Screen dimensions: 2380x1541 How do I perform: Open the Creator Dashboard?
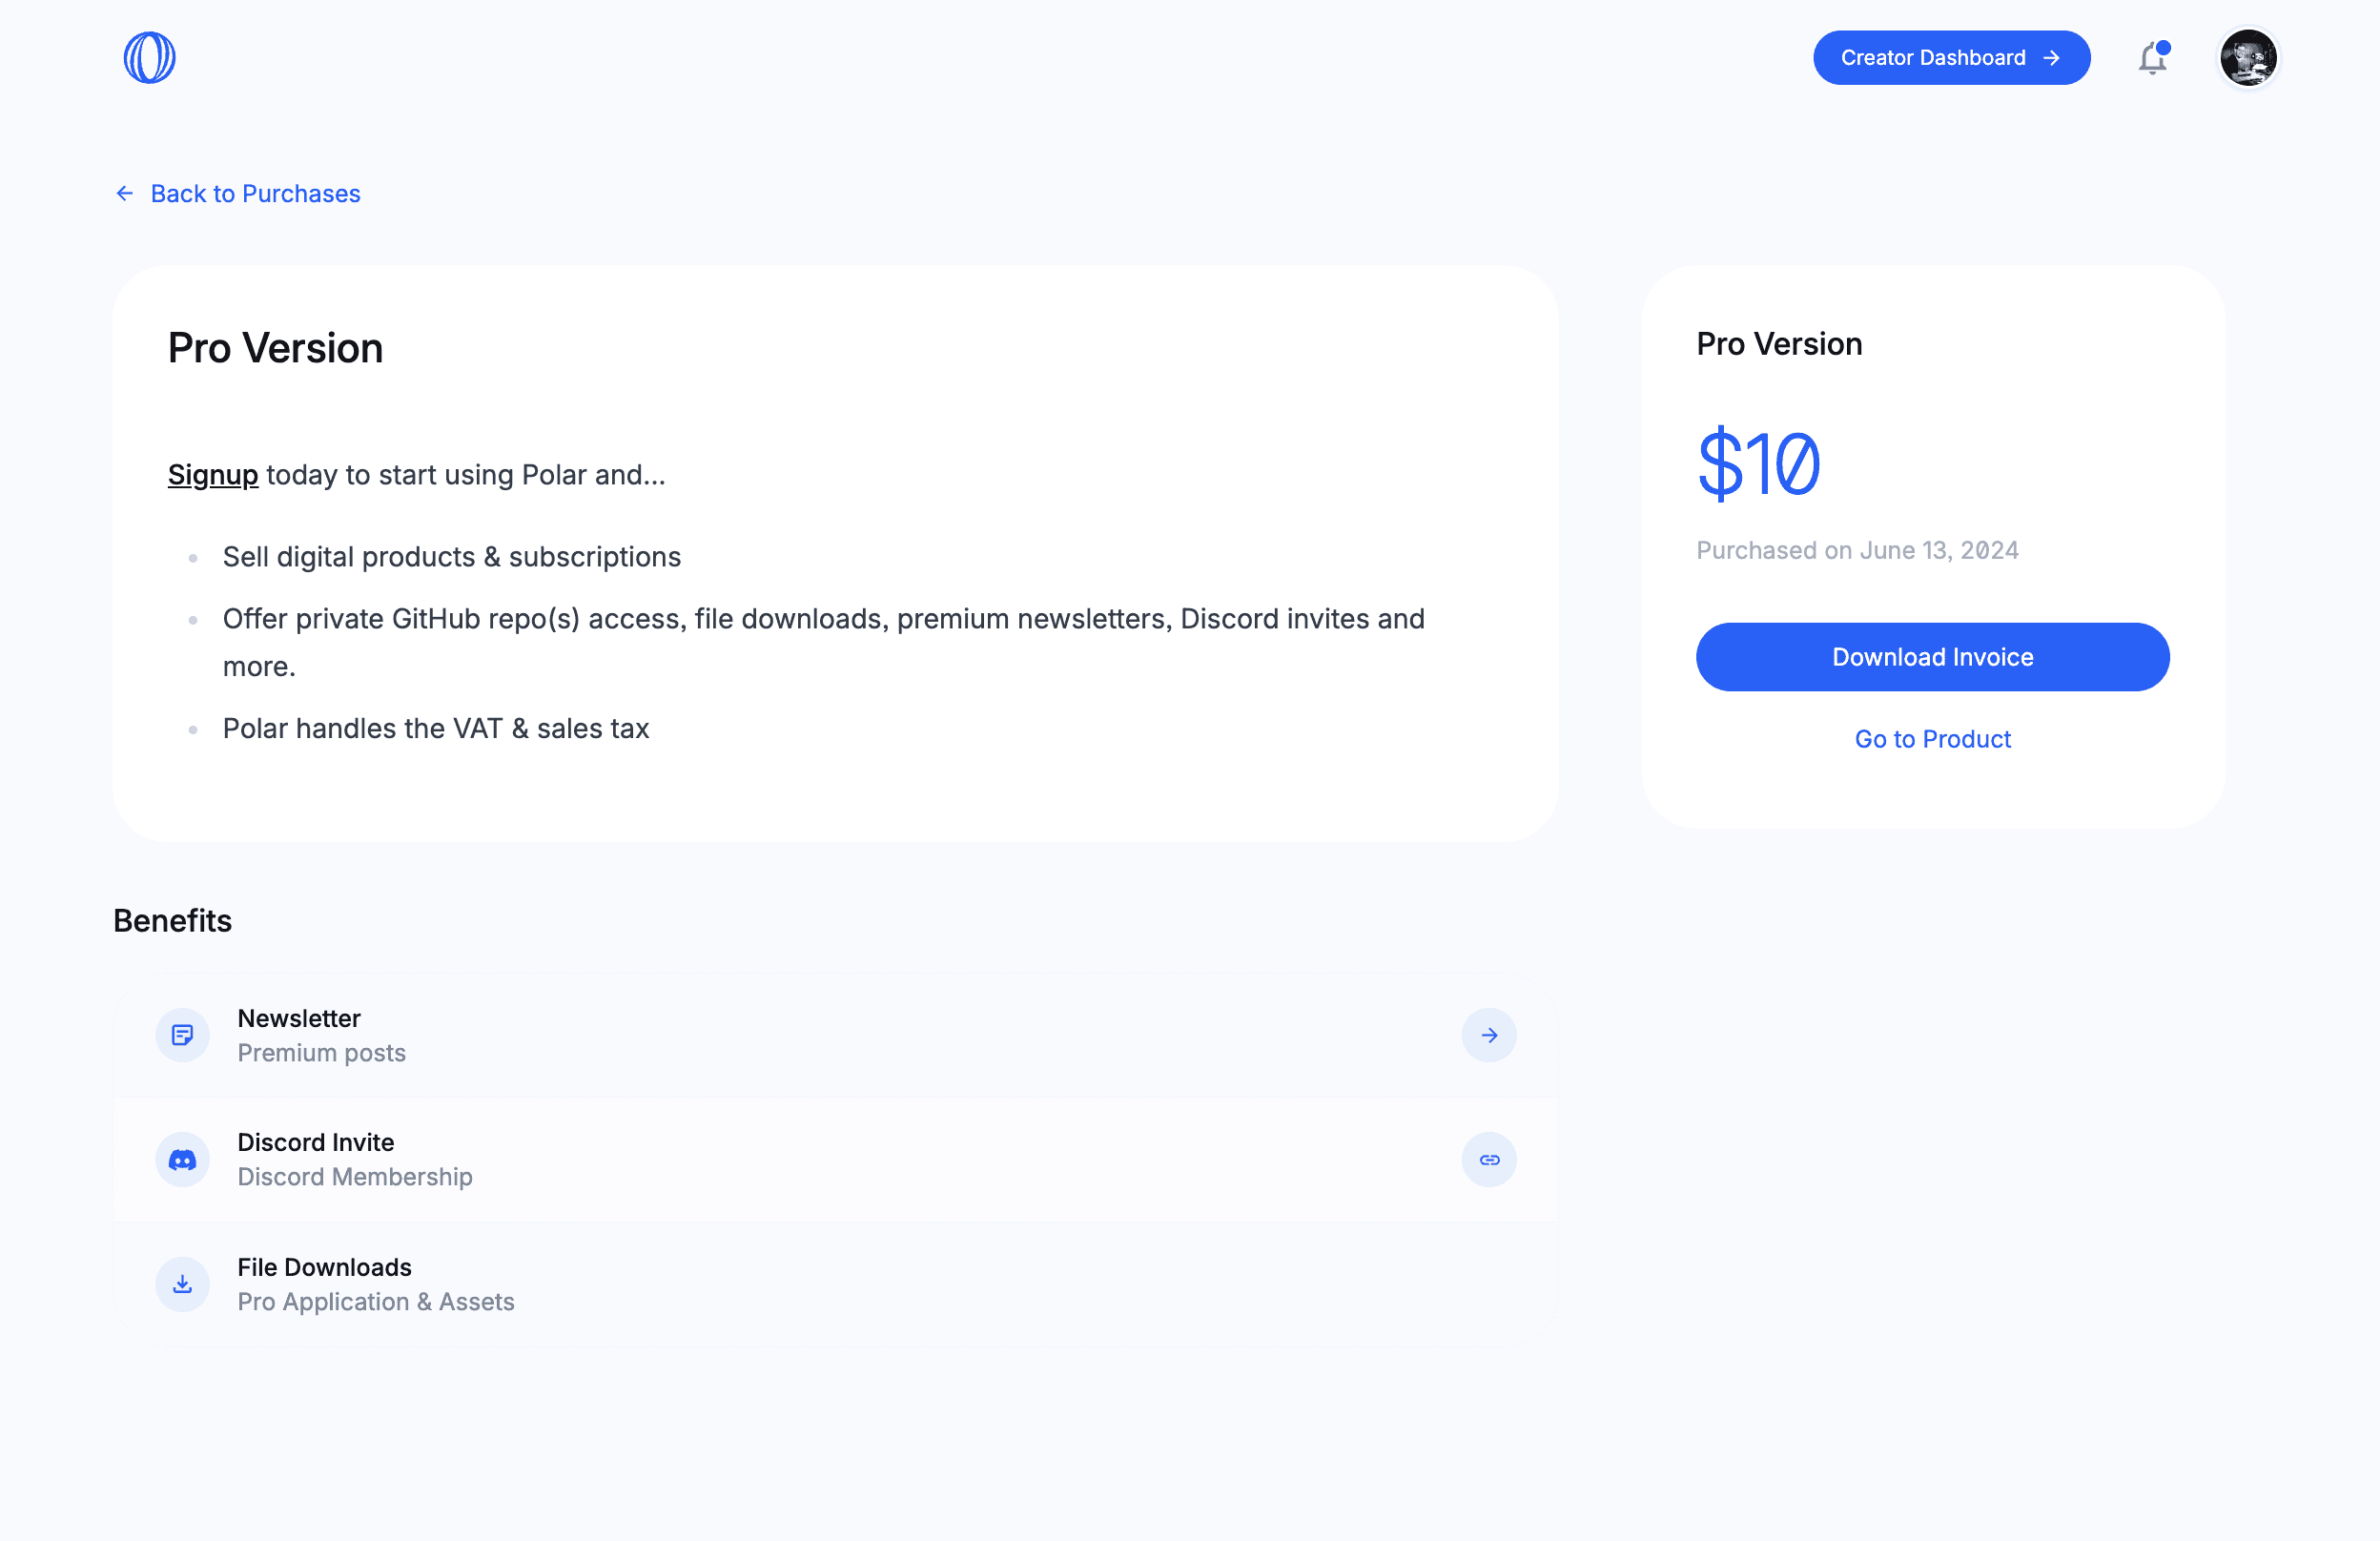click(x=1950, y=57)
